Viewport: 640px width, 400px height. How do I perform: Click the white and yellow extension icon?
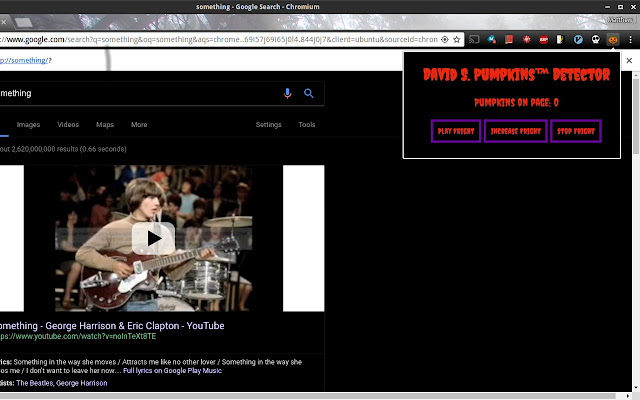[x=560, y=40]
